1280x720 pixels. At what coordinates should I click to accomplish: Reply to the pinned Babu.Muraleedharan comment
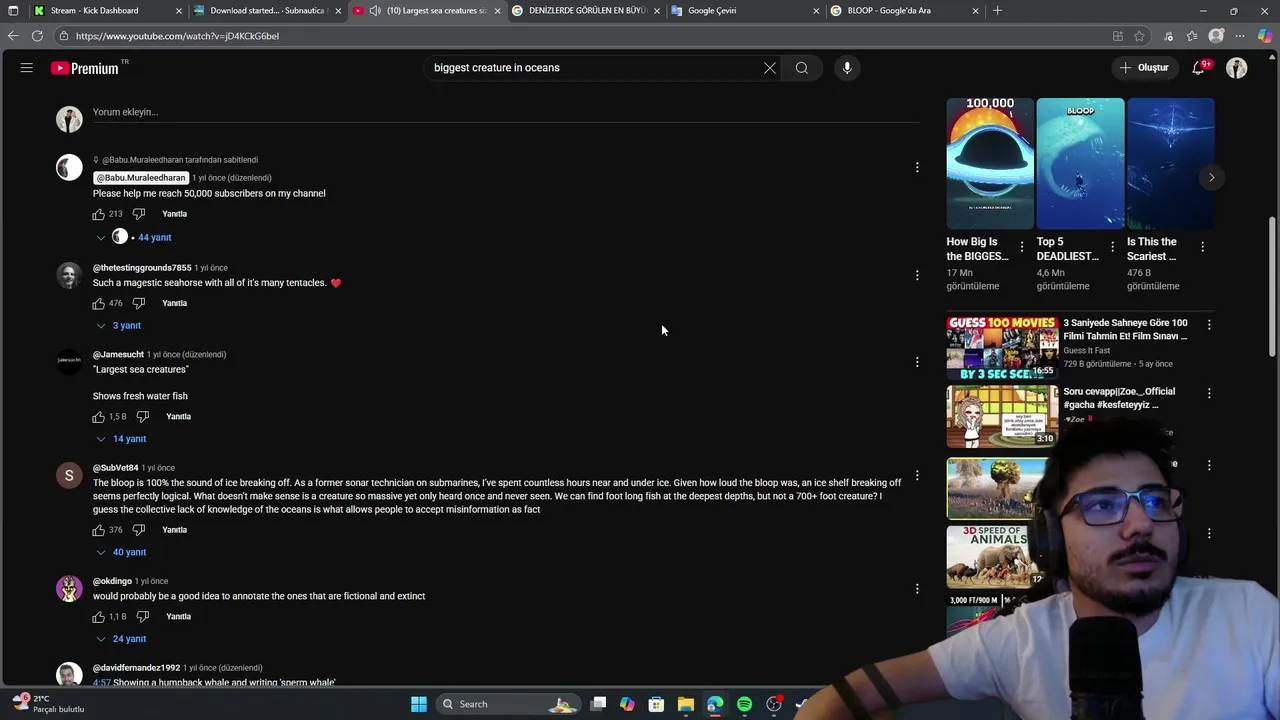coord(175,214)
